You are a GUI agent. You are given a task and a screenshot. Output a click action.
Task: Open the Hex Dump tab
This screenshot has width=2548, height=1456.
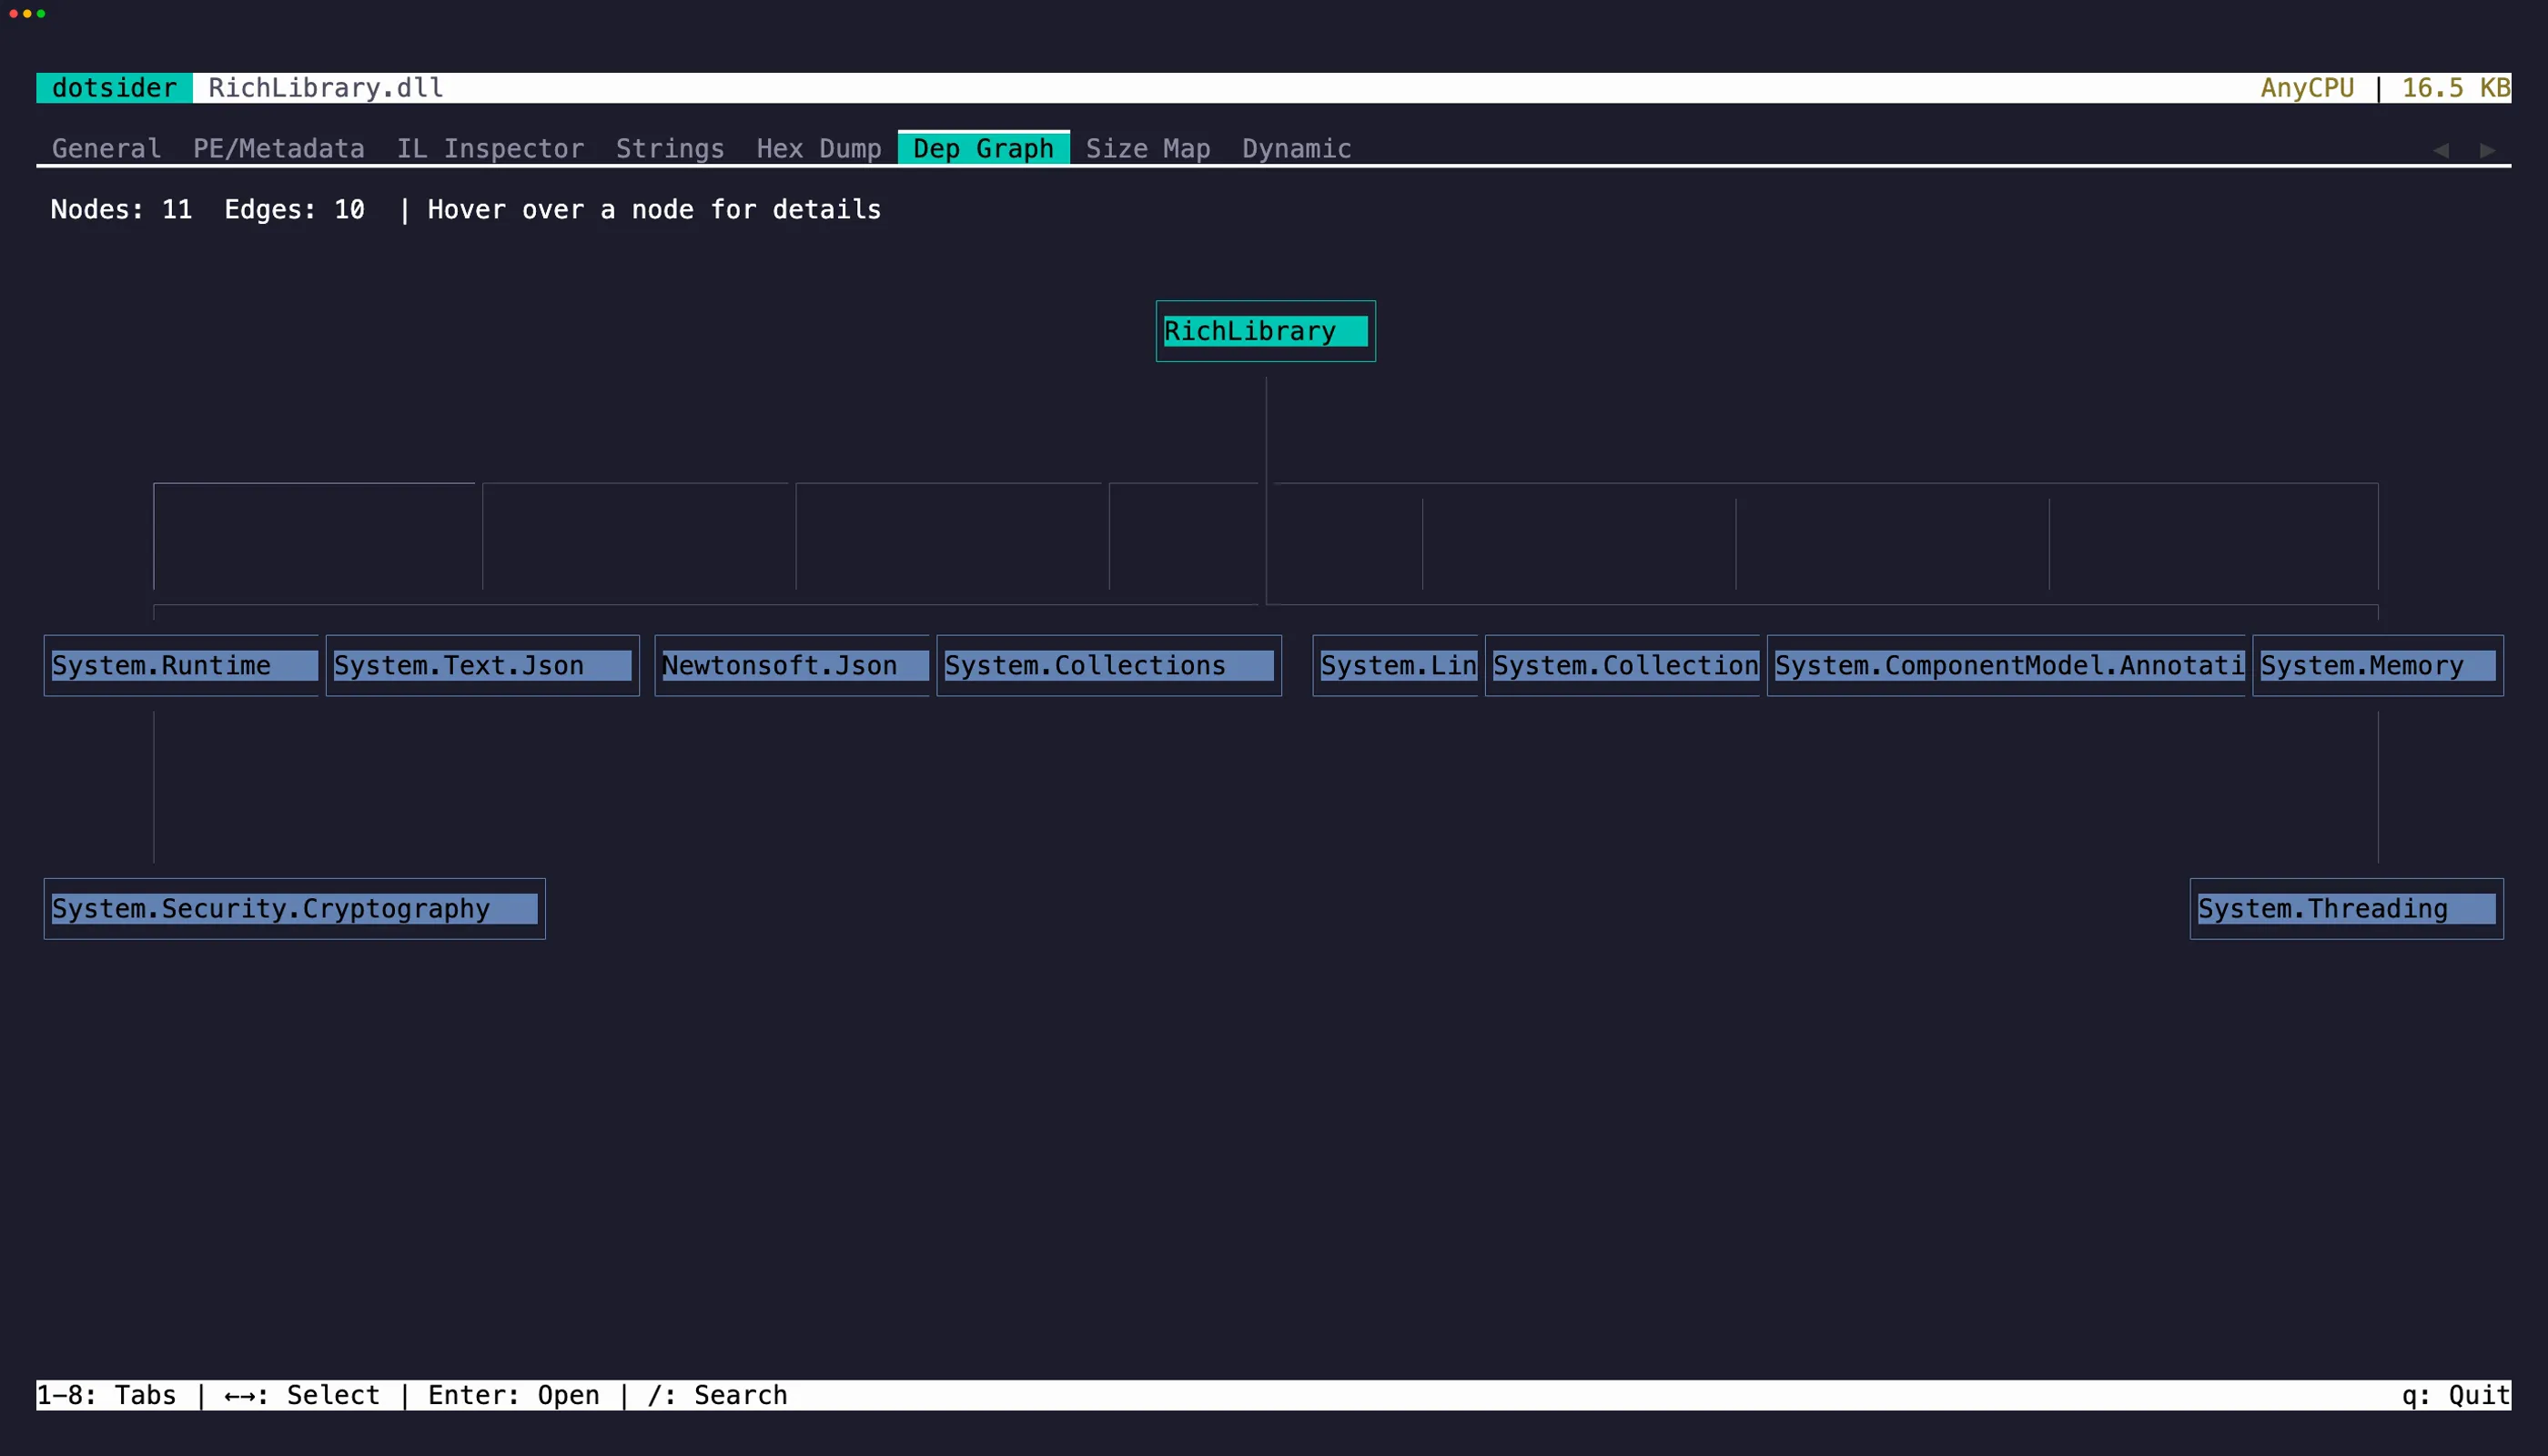pyautogui.click(x=818, y=148)
